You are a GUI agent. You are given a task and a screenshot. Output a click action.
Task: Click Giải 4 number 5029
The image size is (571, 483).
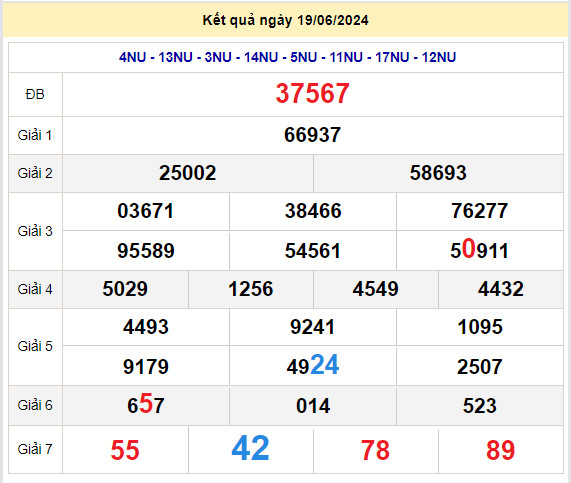tap(125, 289)
